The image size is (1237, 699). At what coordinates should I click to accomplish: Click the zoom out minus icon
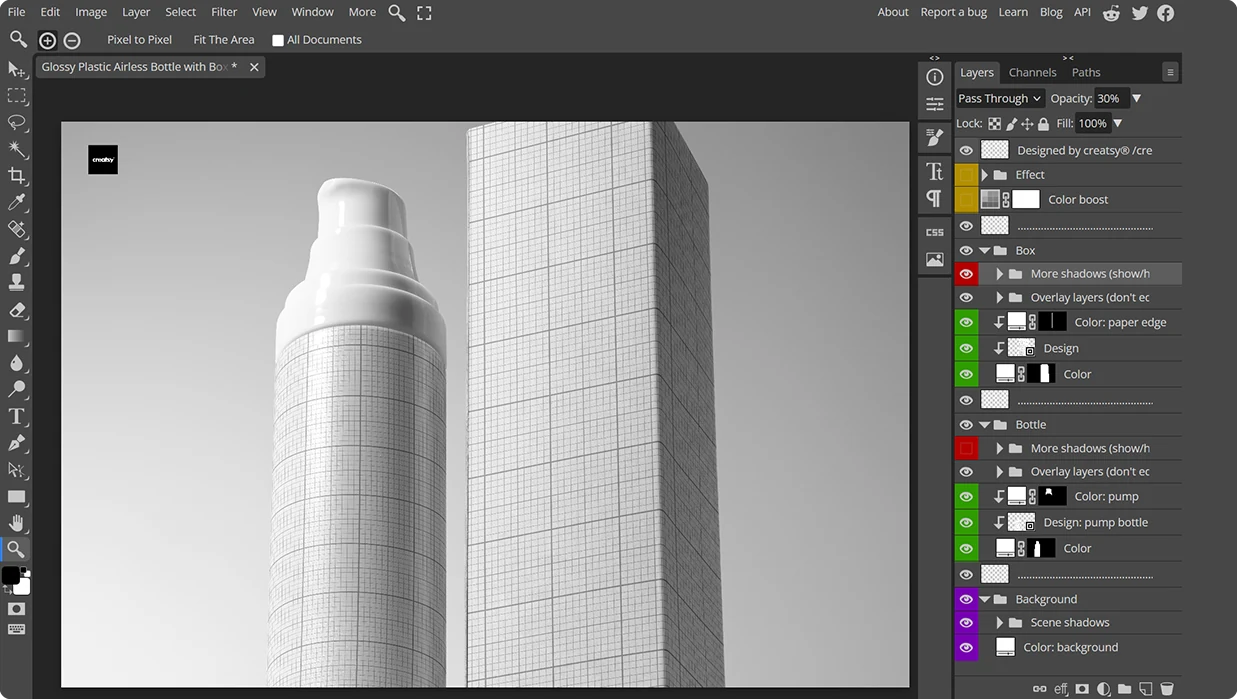(x=72, y=40)
